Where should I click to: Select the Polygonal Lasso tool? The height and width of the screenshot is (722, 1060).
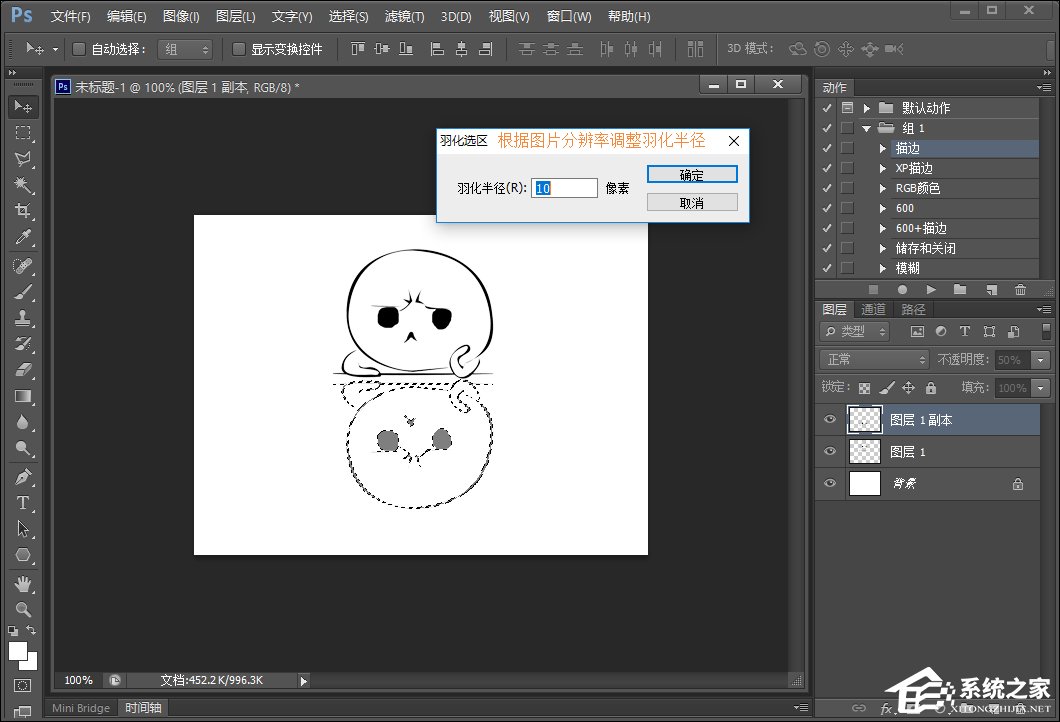[23, 159]
